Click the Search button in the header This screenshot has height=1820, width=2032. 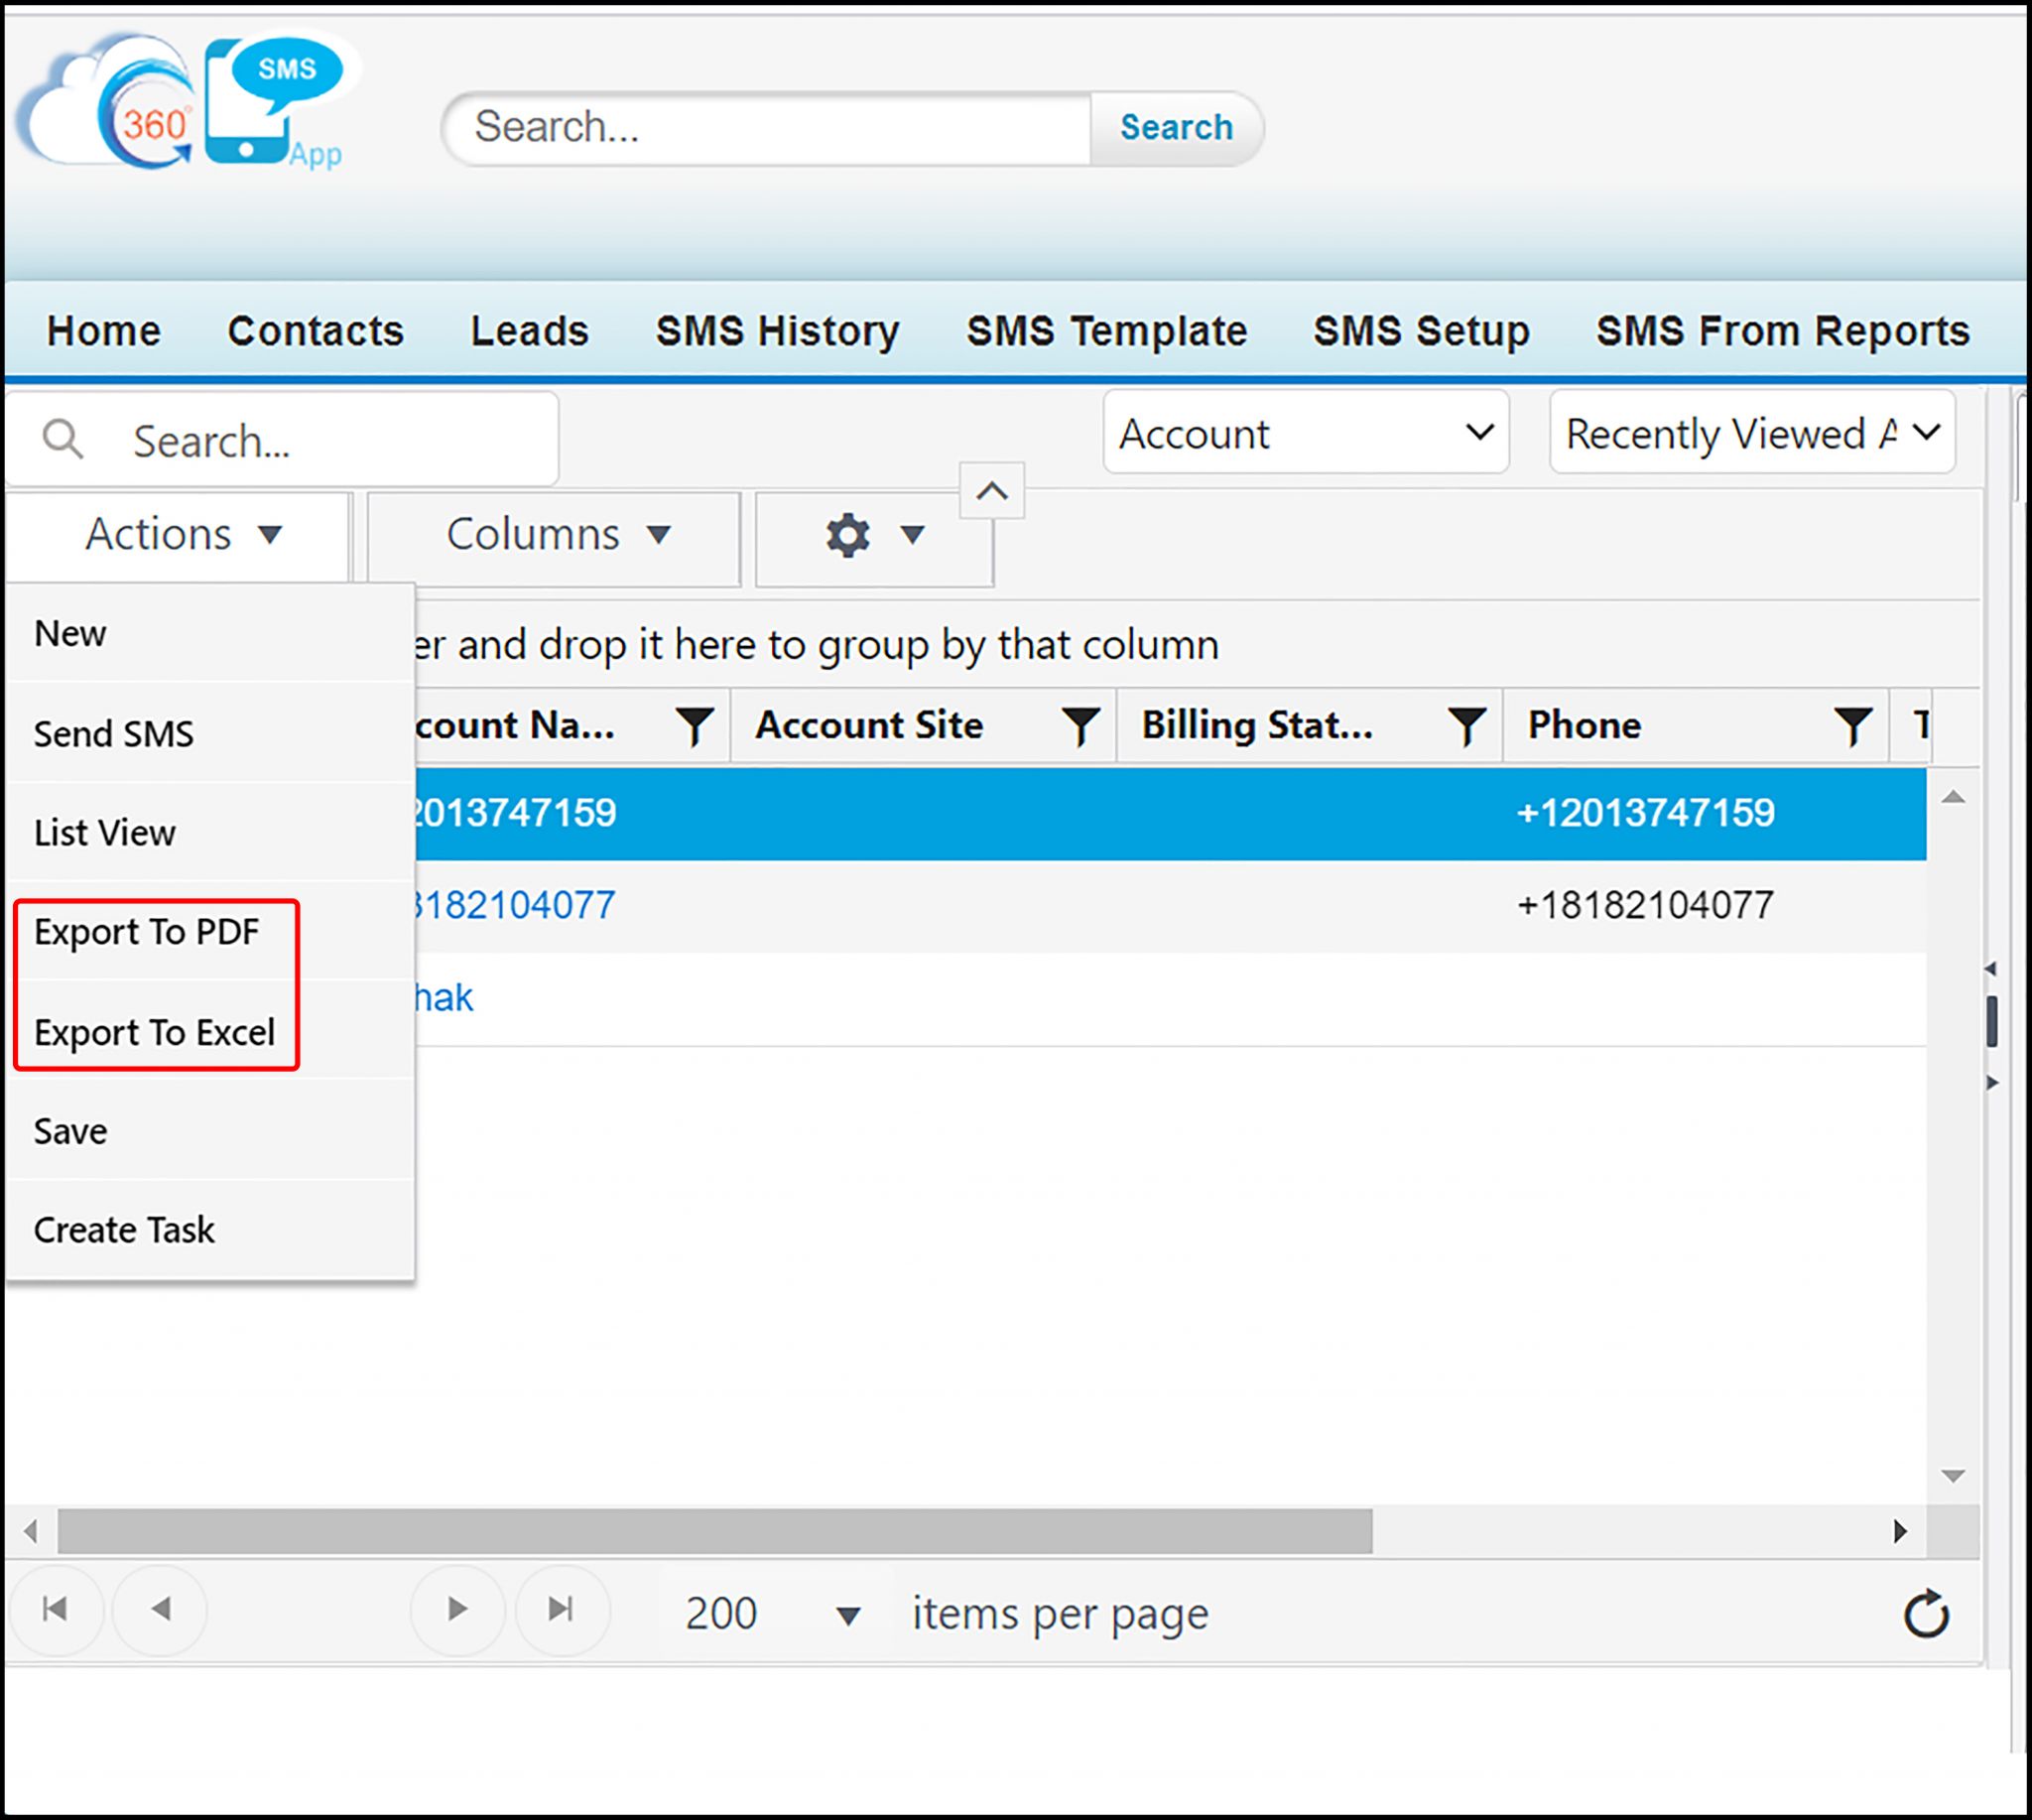(1176, 128)
